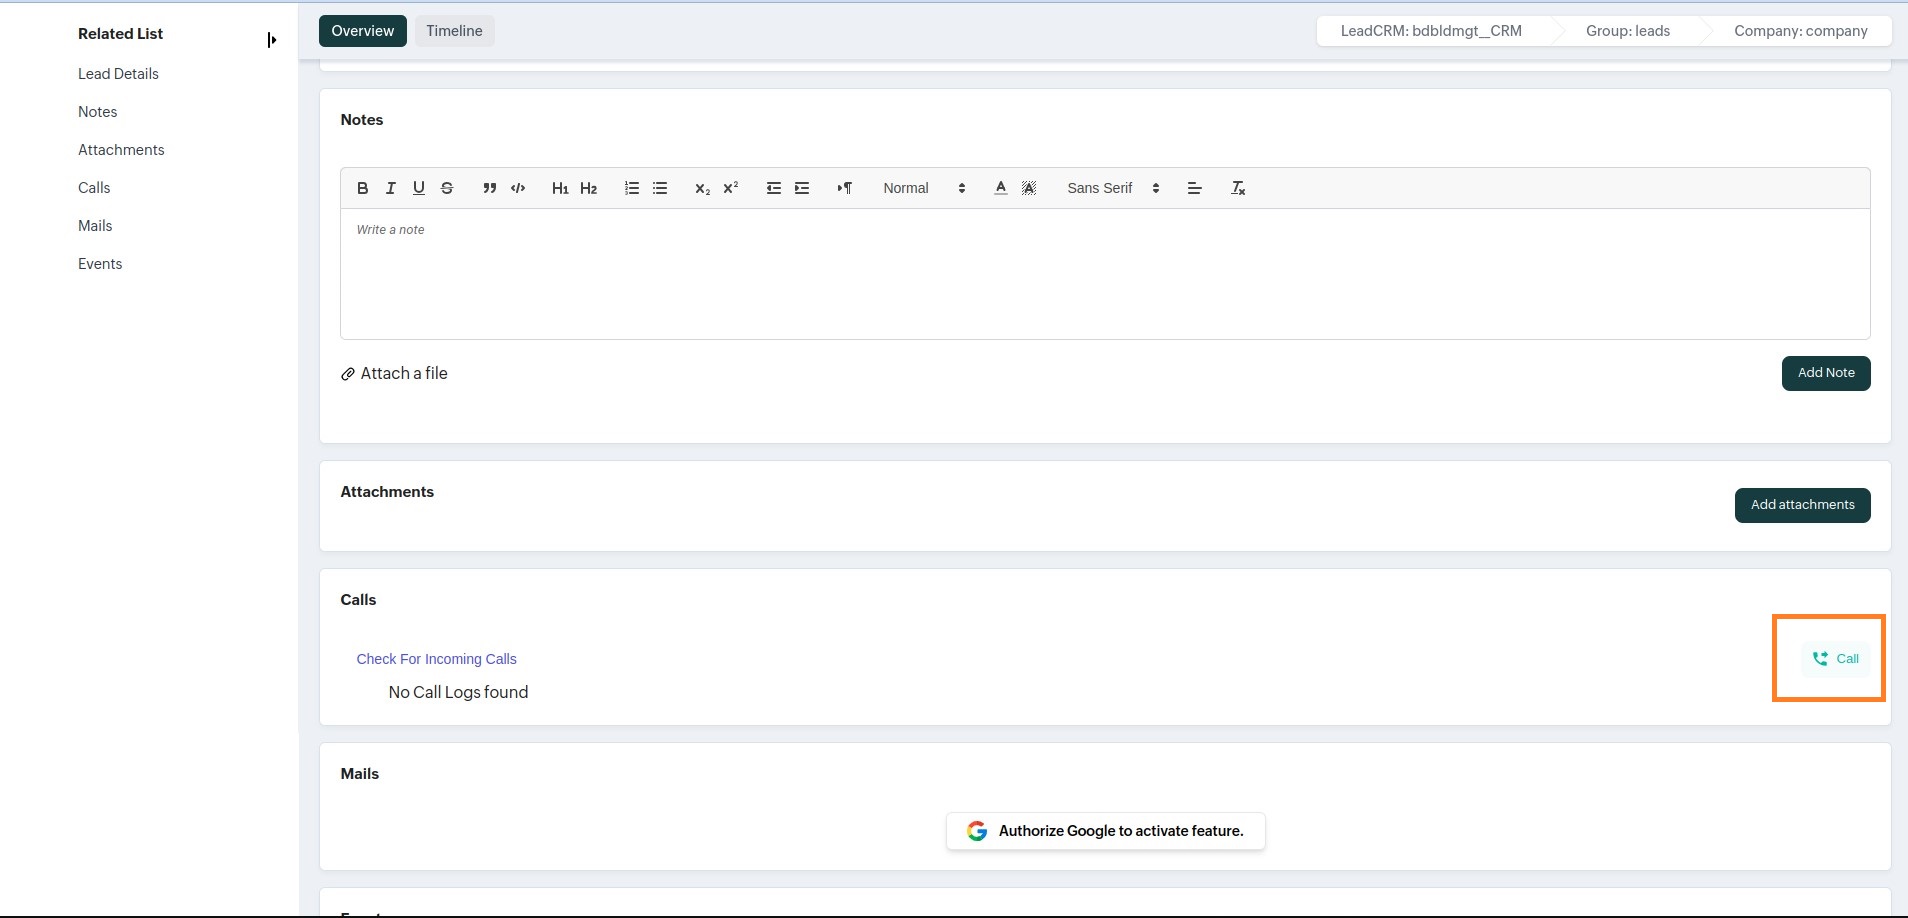This screenshot has height=918, width=1908.
Task: Clear formatting from note text
Action: (x=1238, y=188)
